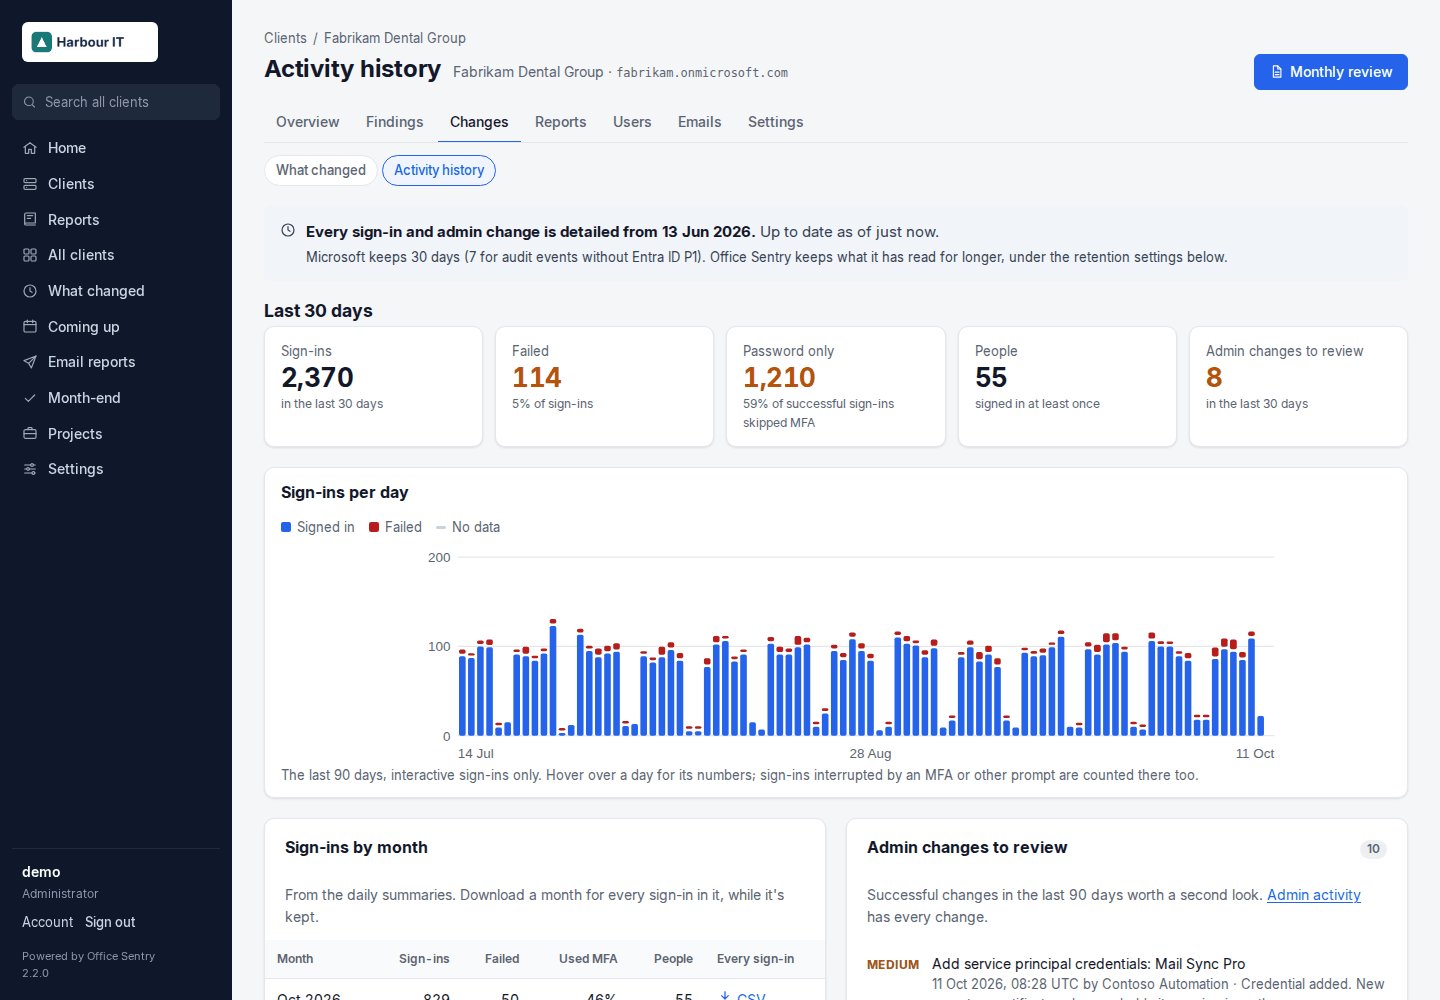Click the Email reports paper-plane icon

coord(30,362)
